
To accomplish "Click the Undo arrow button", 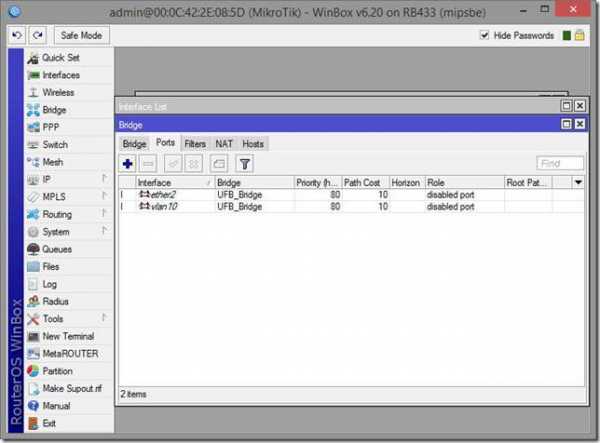I will [17, 36].
